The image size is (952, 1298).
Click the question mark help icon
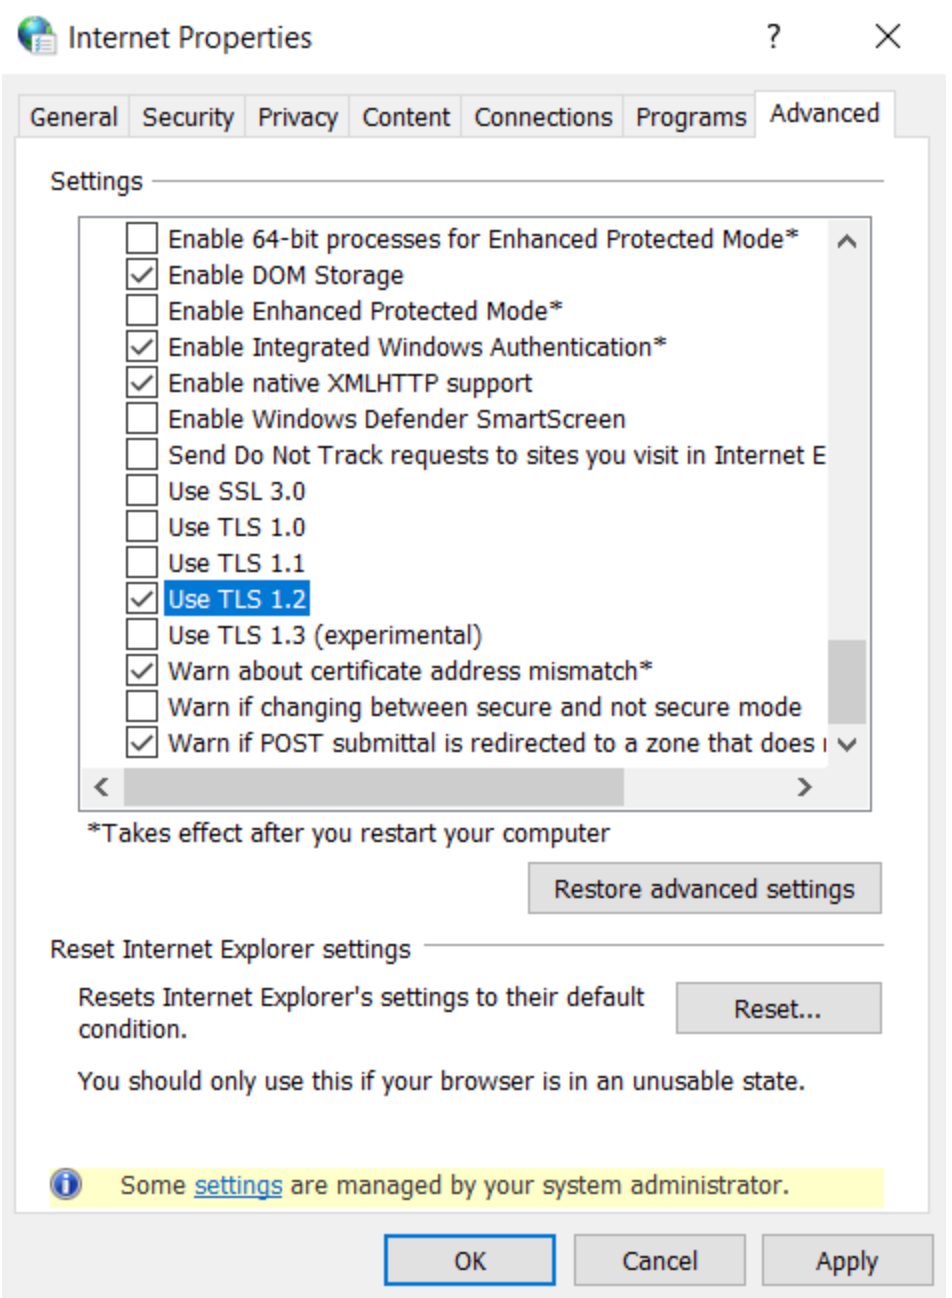point(773,38)
